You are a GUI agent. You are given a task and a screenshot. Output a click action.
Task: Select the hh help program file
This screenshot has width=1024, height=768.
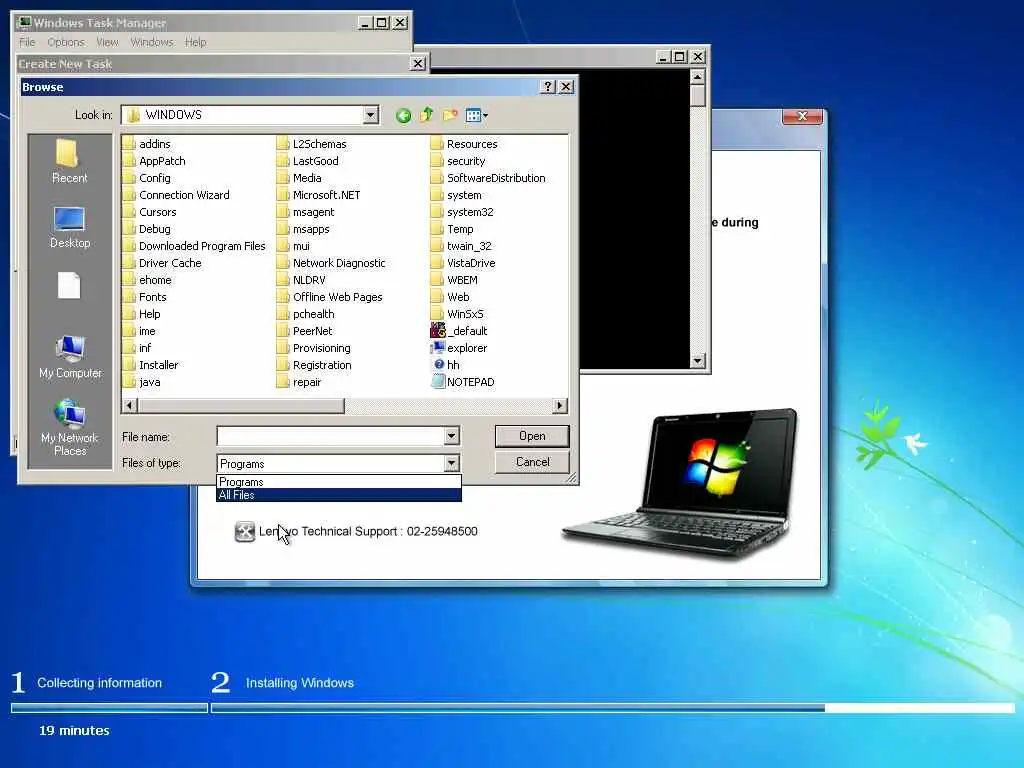point(447,364)
